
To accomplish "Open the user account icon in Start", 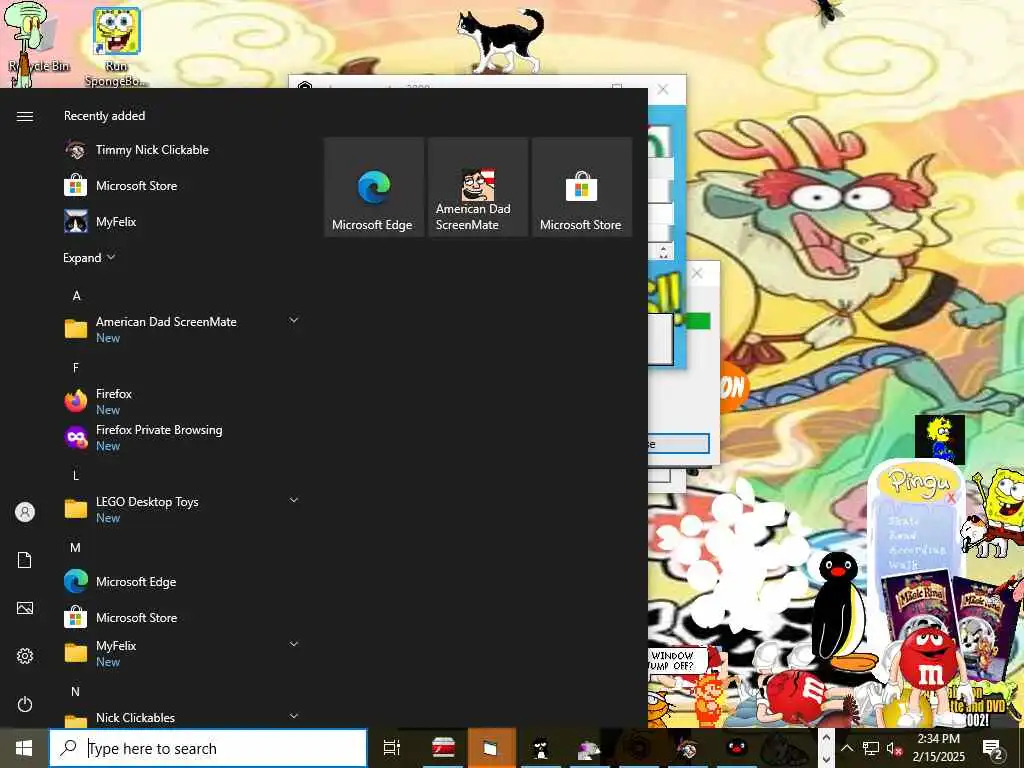I will [x=25, y=512].
